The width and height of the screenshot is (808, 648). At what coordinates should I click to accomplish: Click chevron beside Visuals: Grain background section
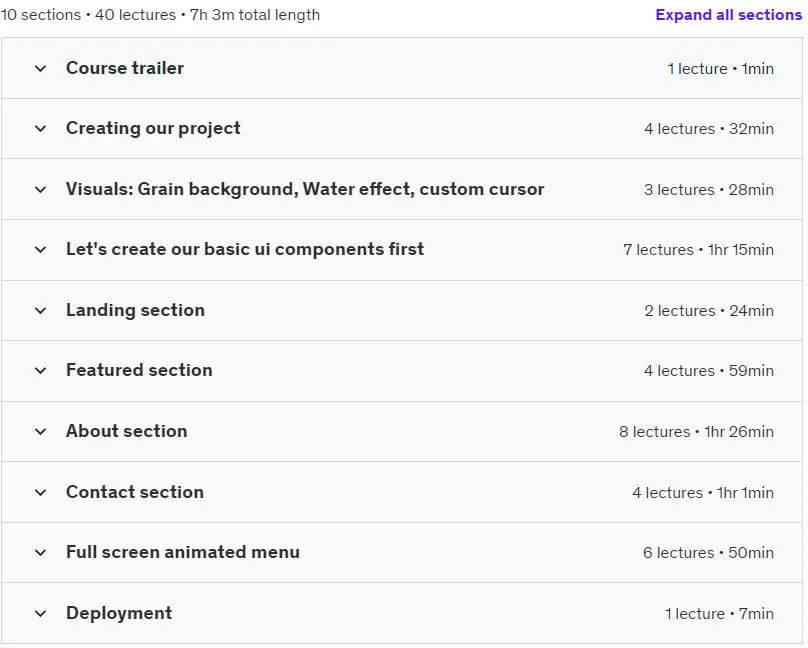click(x=40, y=190)
